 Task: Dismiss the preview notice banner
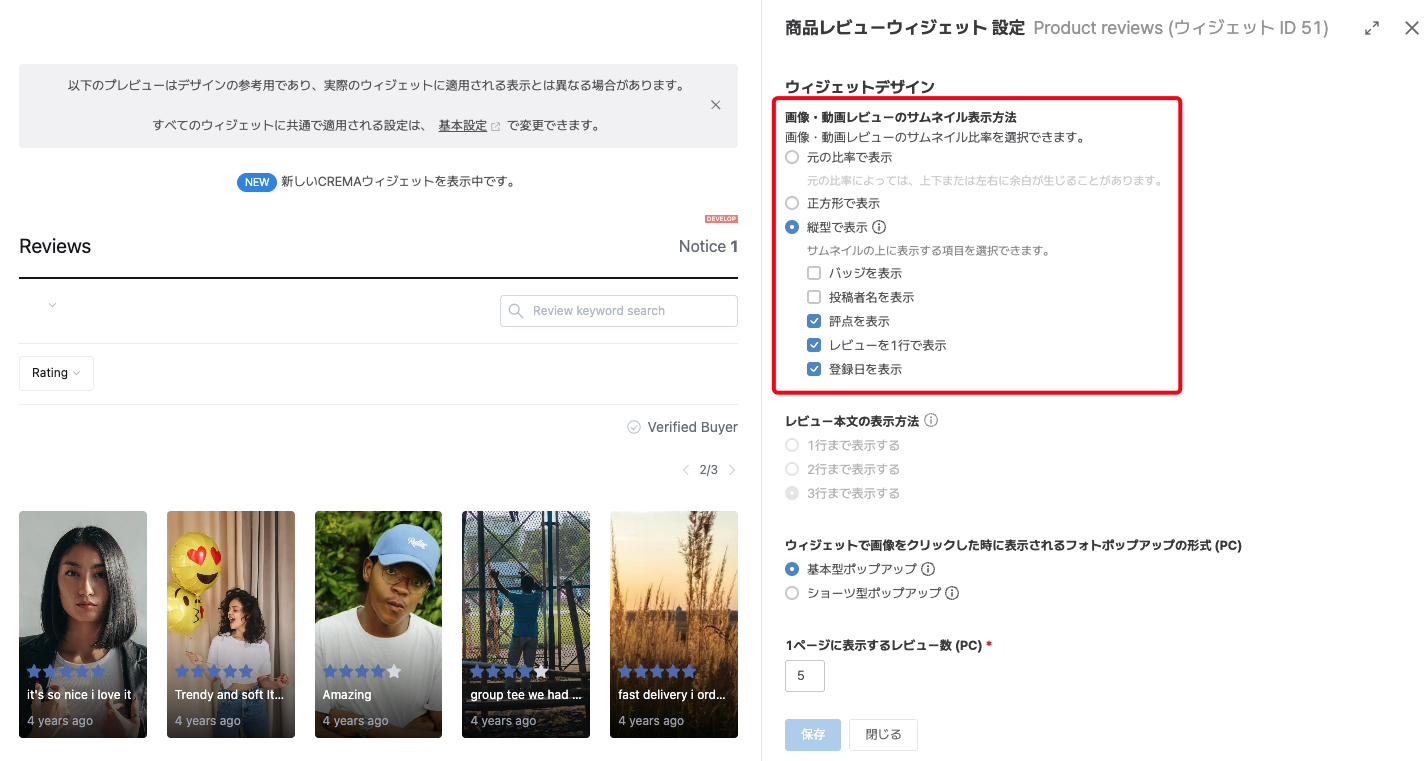pos(715,105)
